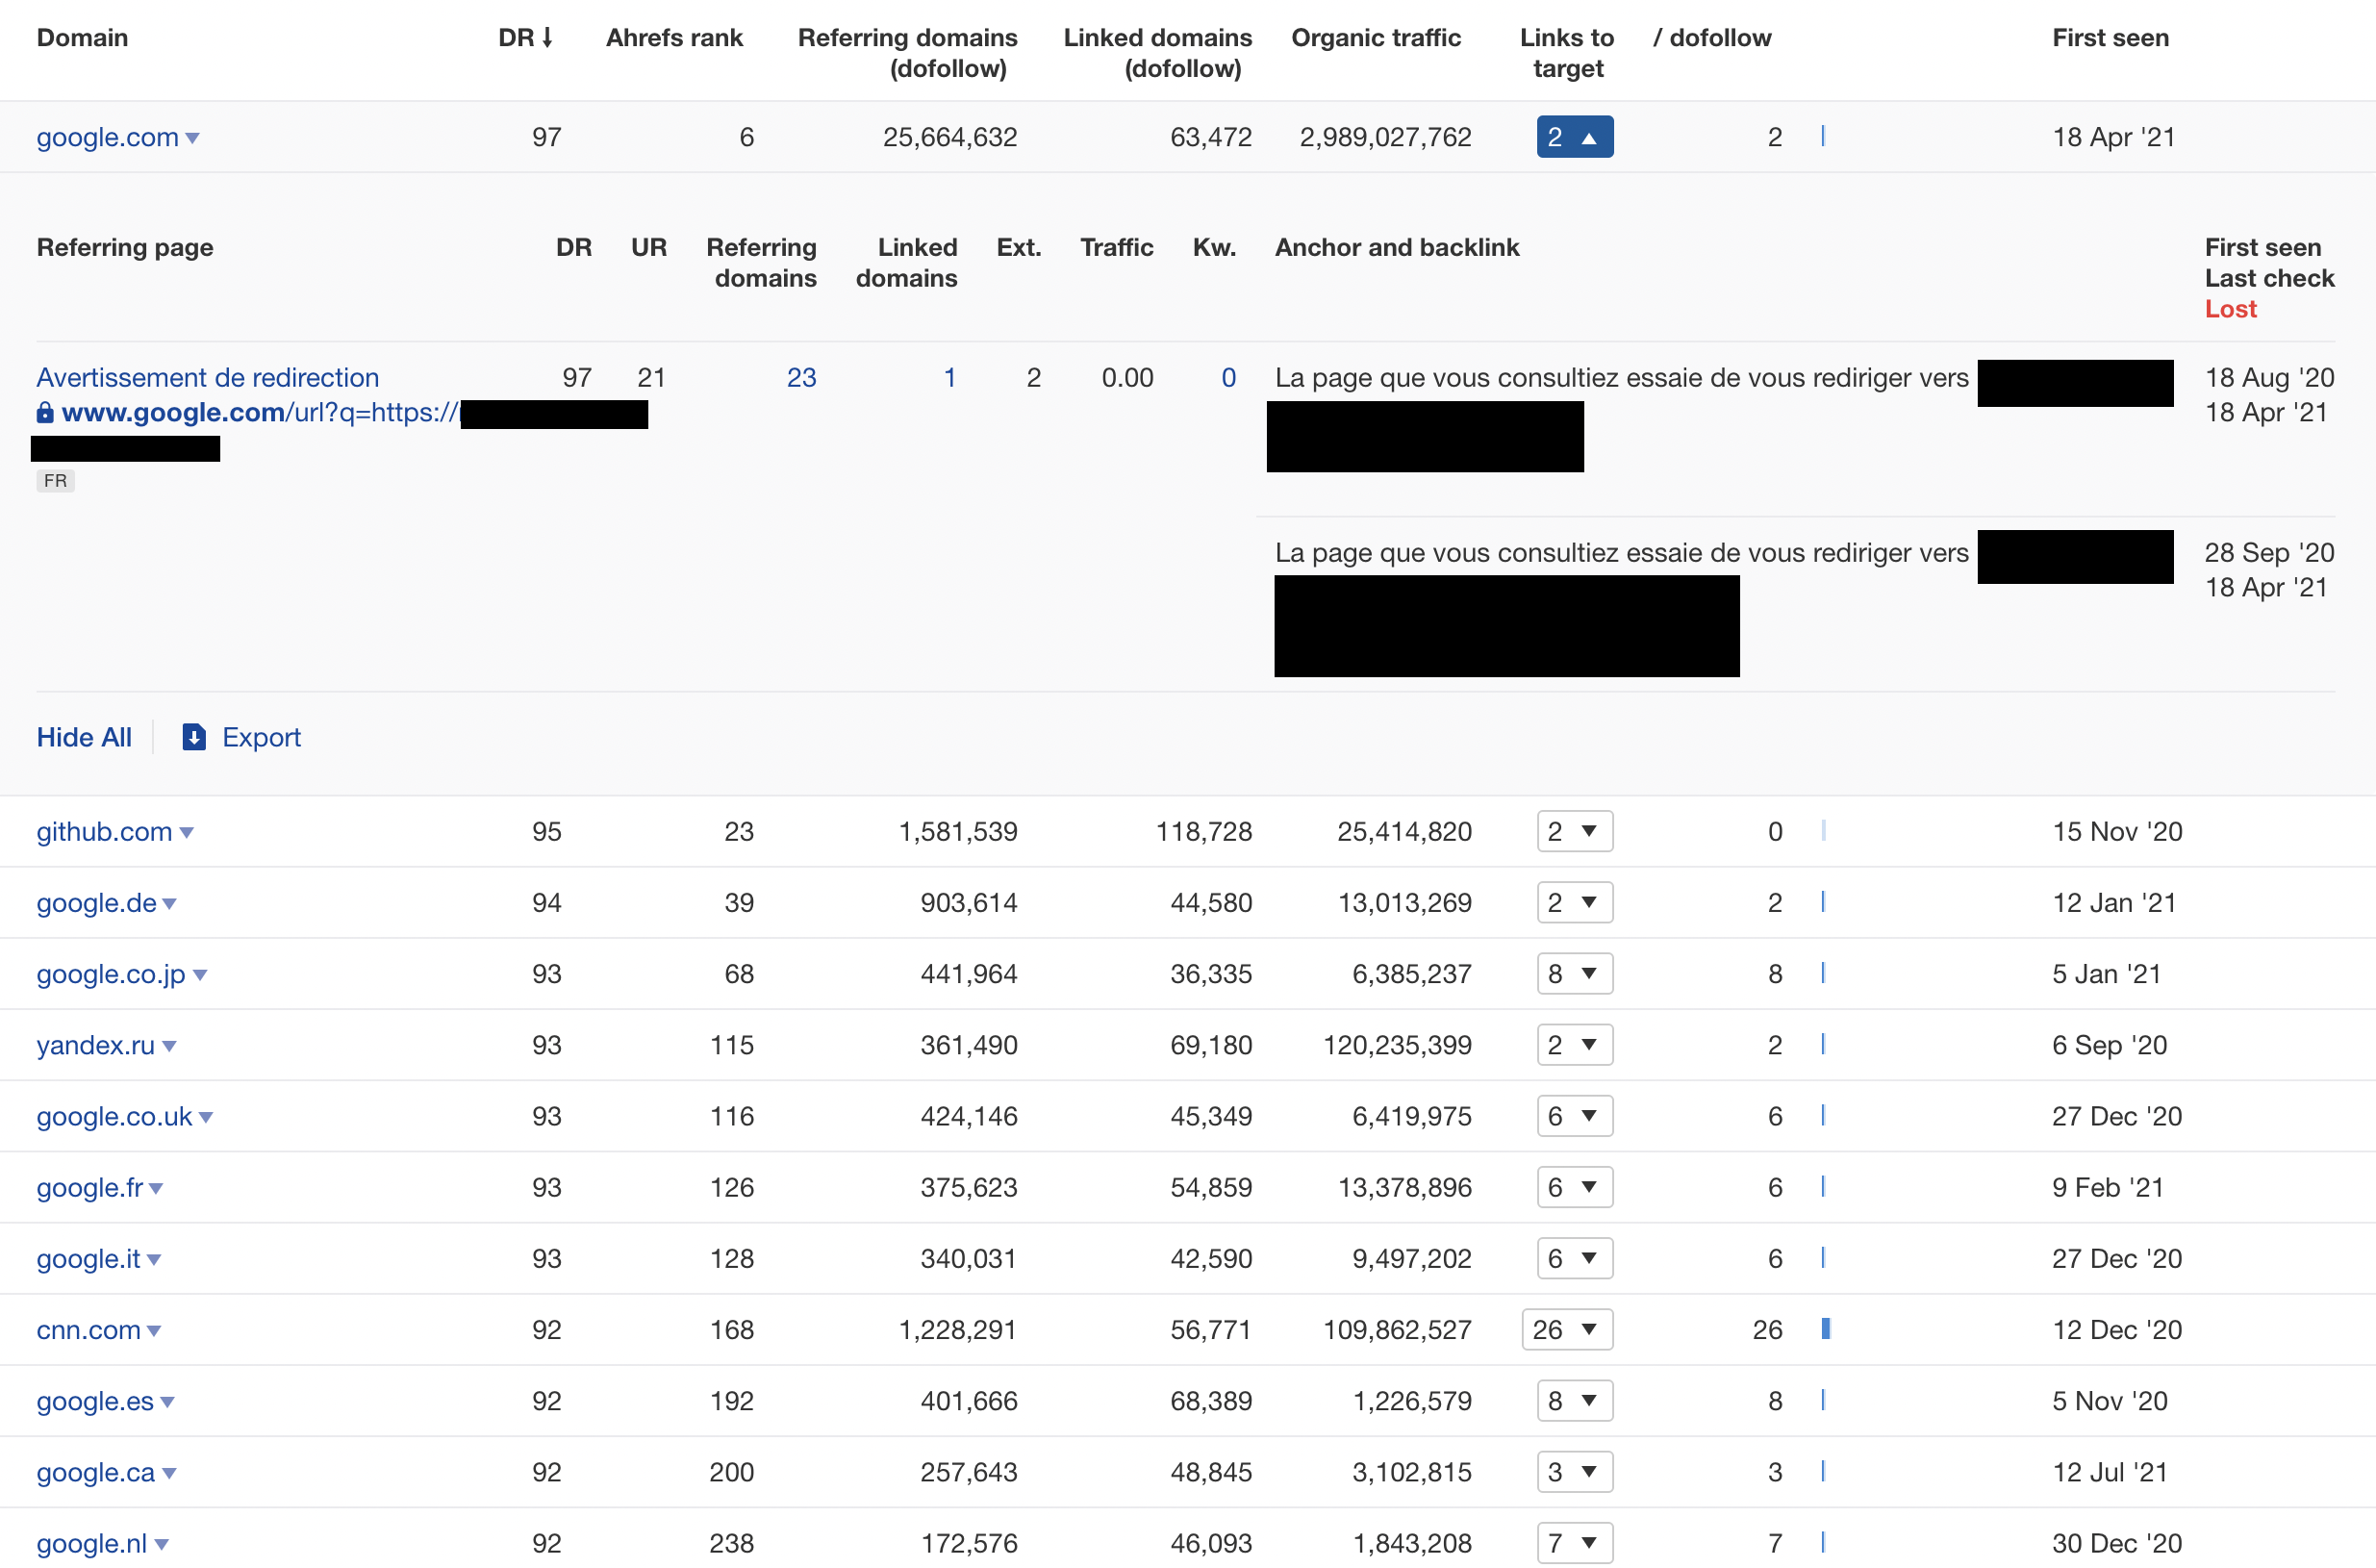
Task: Open the google.co.jp domain menu
Action: (200, 975)
